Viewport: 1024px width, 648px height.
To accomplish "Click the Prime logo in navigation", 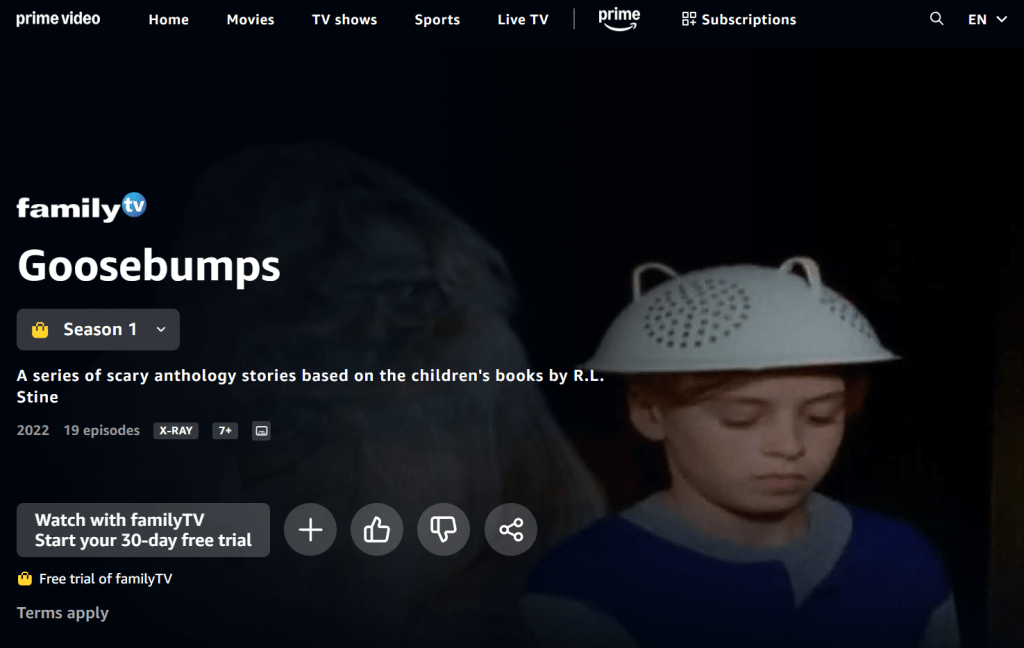I will pyautogui.click(x=619, y=19).
